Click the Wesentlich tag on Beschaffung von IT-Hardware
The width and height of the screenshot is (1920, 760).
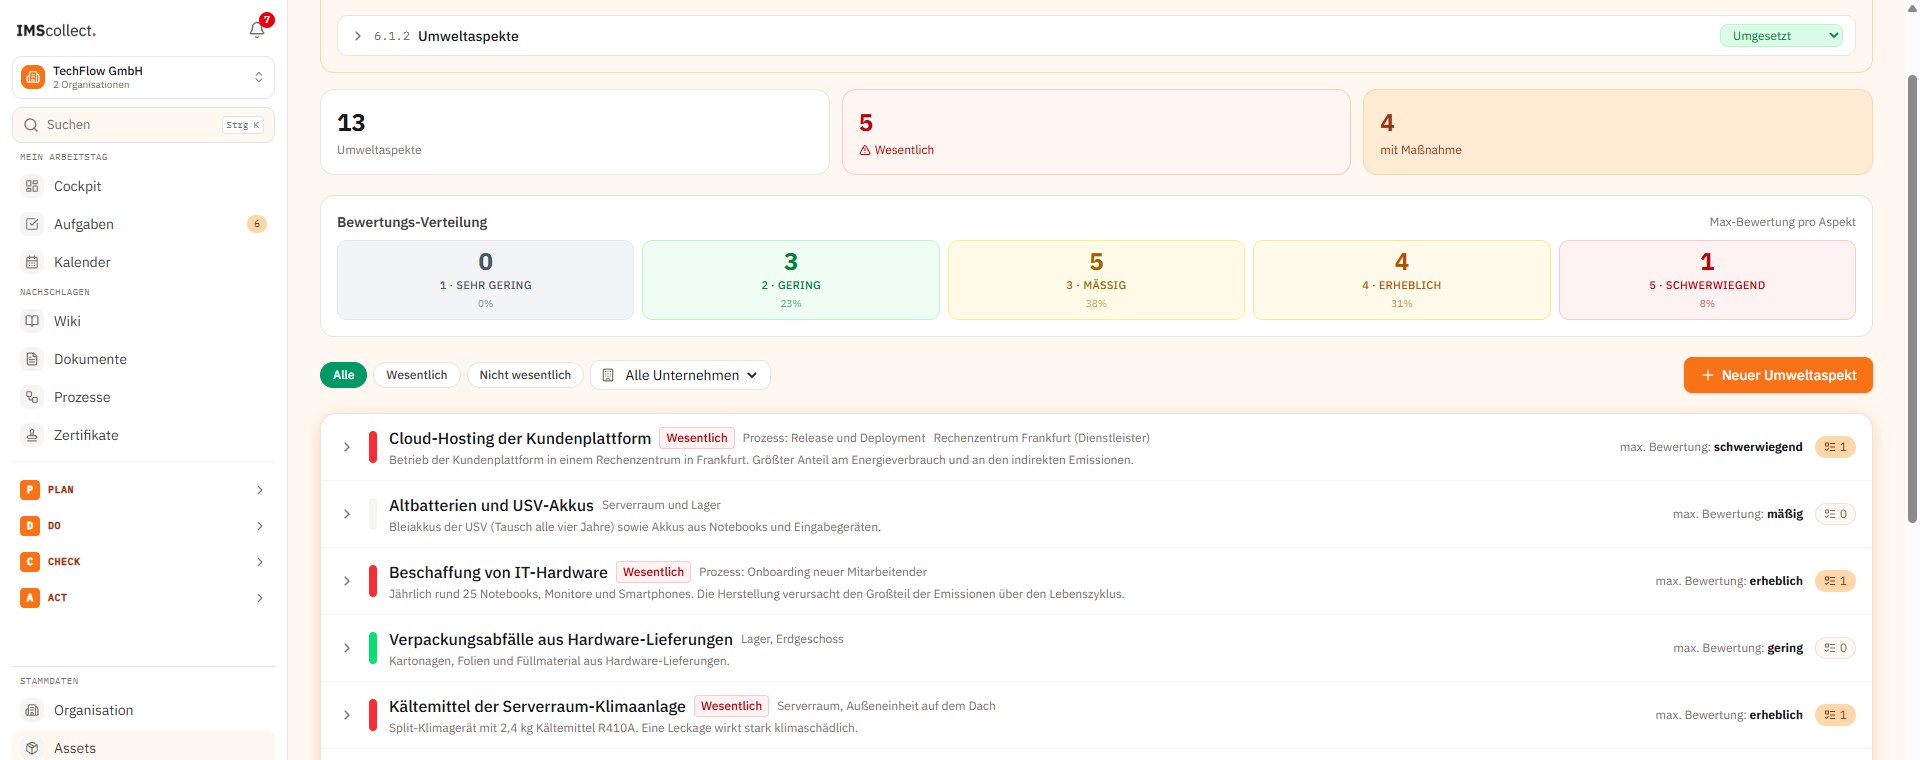pyautogui.click(x=653, y=572)
